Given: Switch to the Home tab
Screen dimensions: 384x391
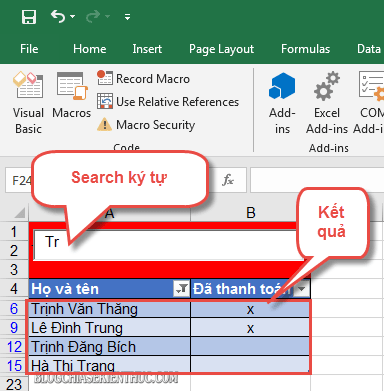Looking at the screenshot, I should pos(90,49).
